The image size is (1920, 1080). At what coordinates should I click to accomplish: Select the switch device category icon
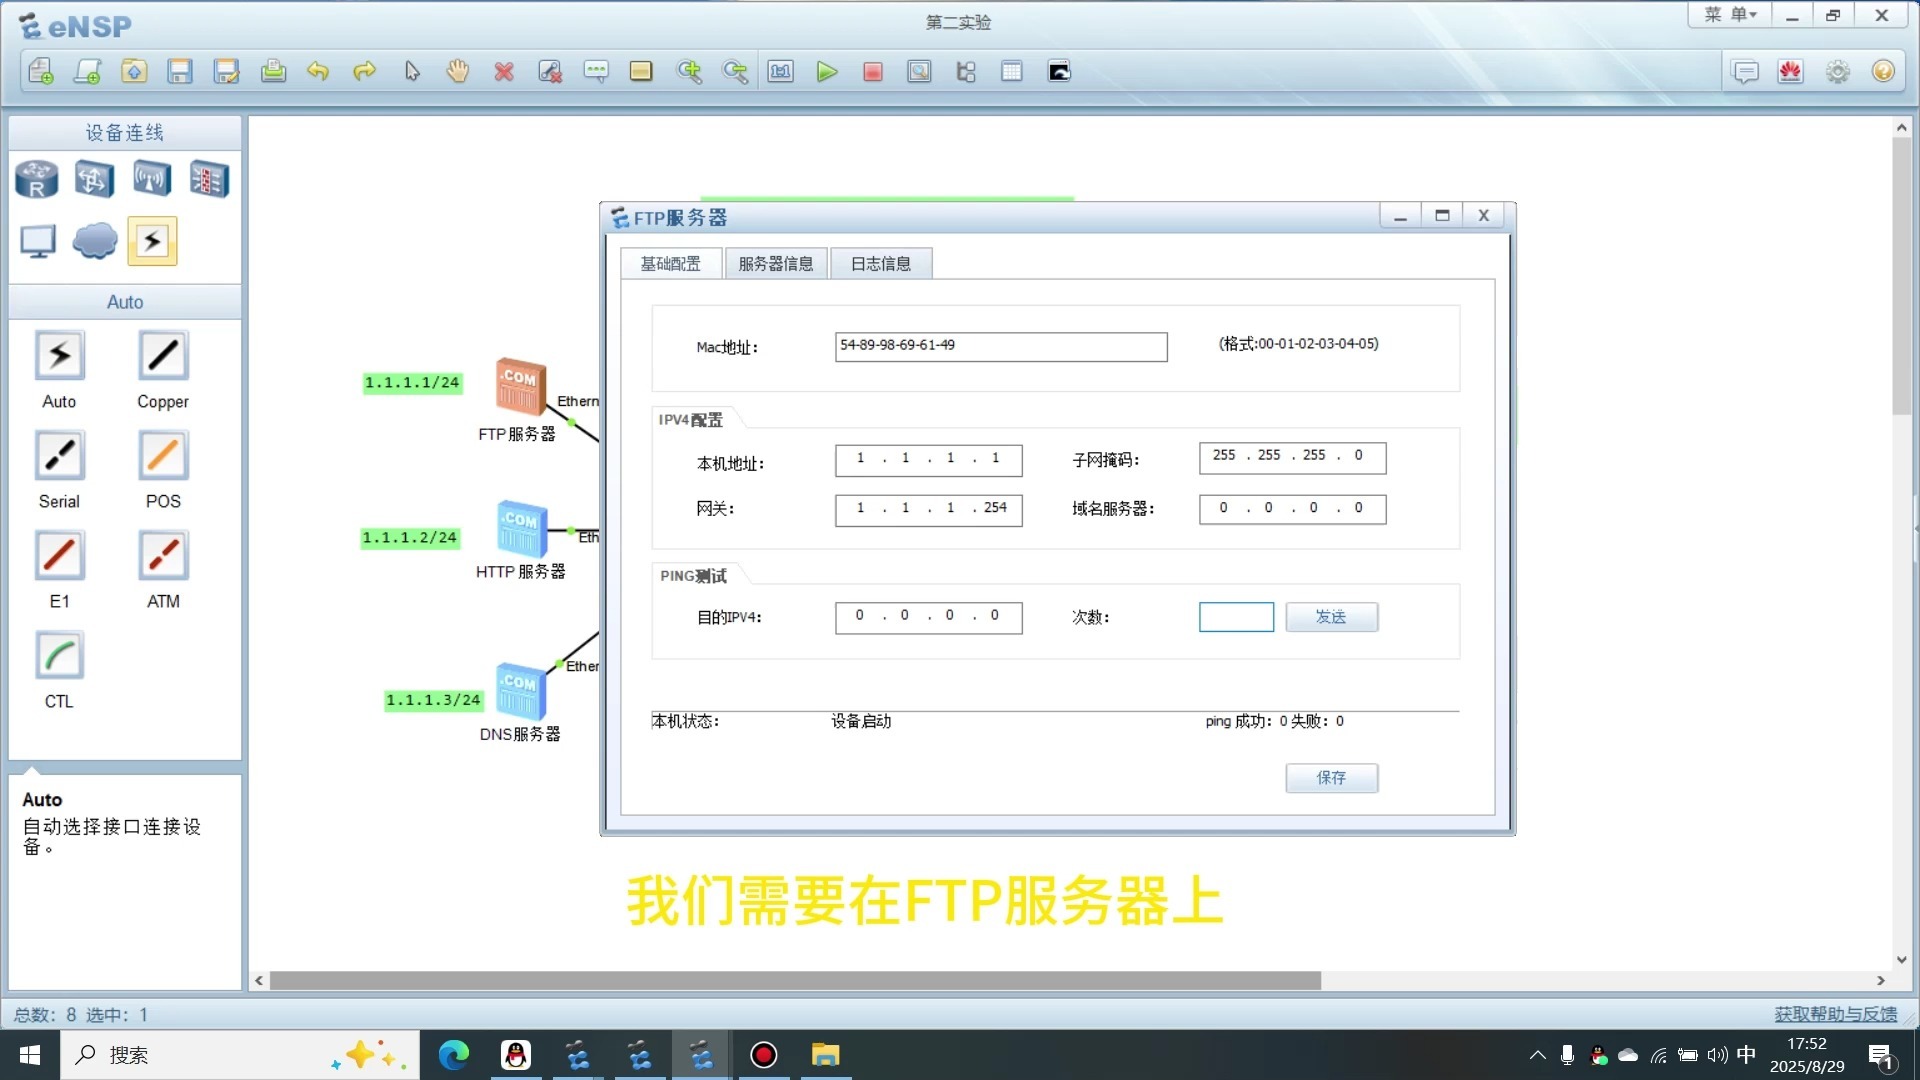94,180
